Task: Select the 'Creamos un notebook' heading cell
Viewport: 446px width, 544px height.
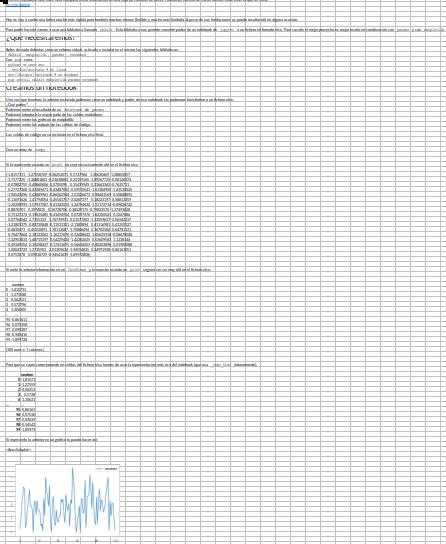Action: [41, 88]
